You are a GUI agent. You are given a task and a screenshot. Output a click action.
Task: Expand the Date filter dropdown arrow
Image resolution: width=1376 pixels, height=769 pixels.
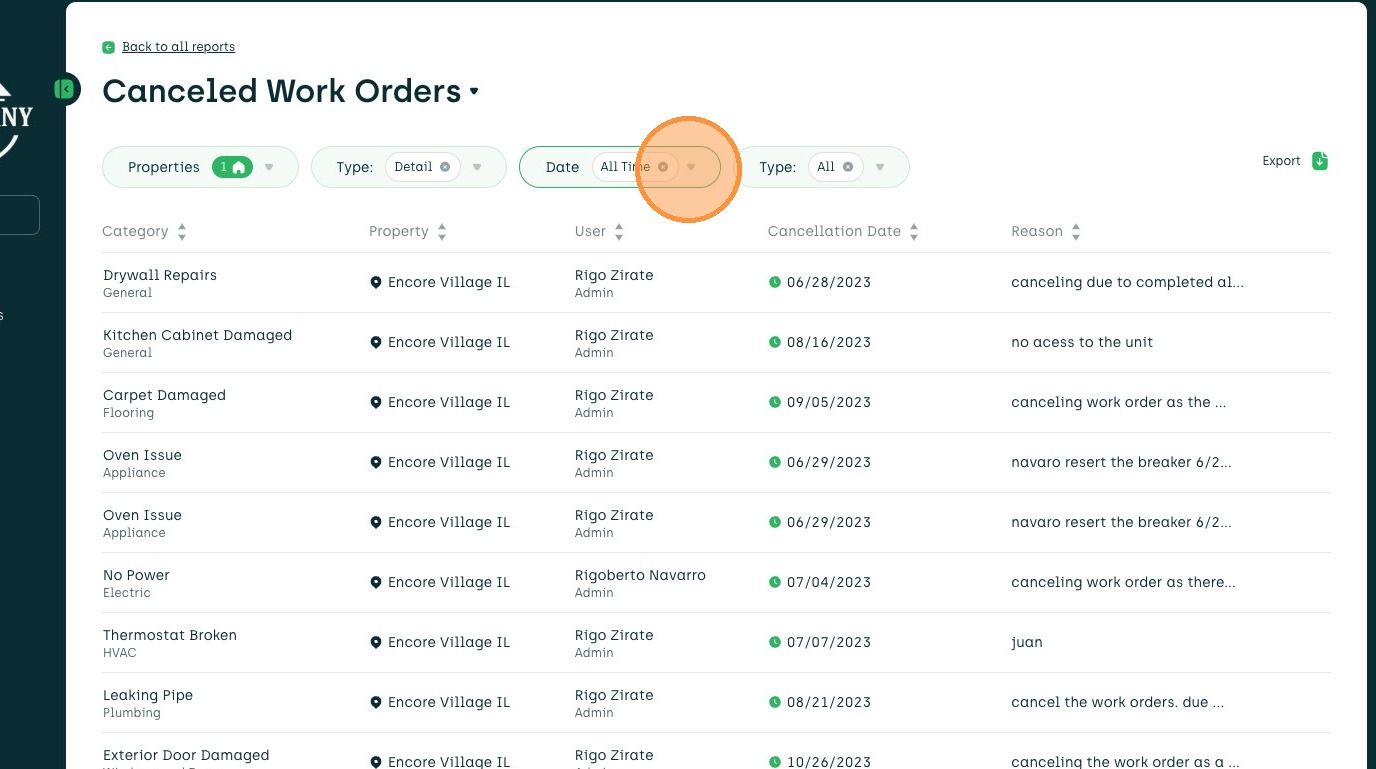click(x=691, y=167)
